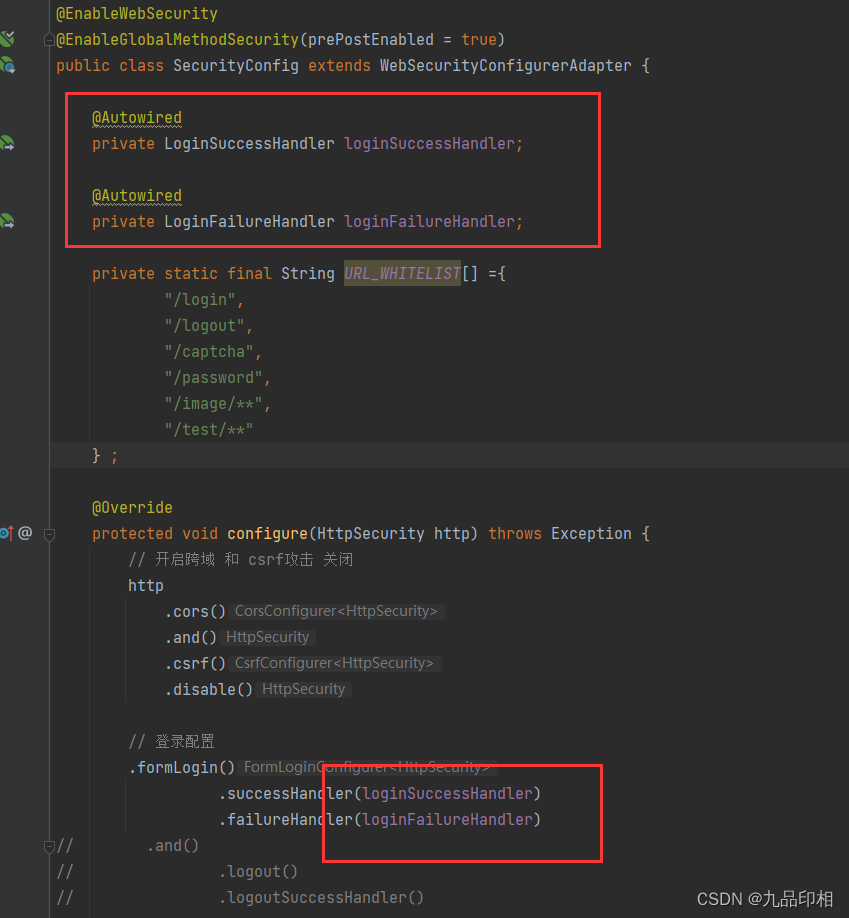Collapse the class annotation fold marker at @EnableGlobalMethodSecurity

(x=49, y=40)
